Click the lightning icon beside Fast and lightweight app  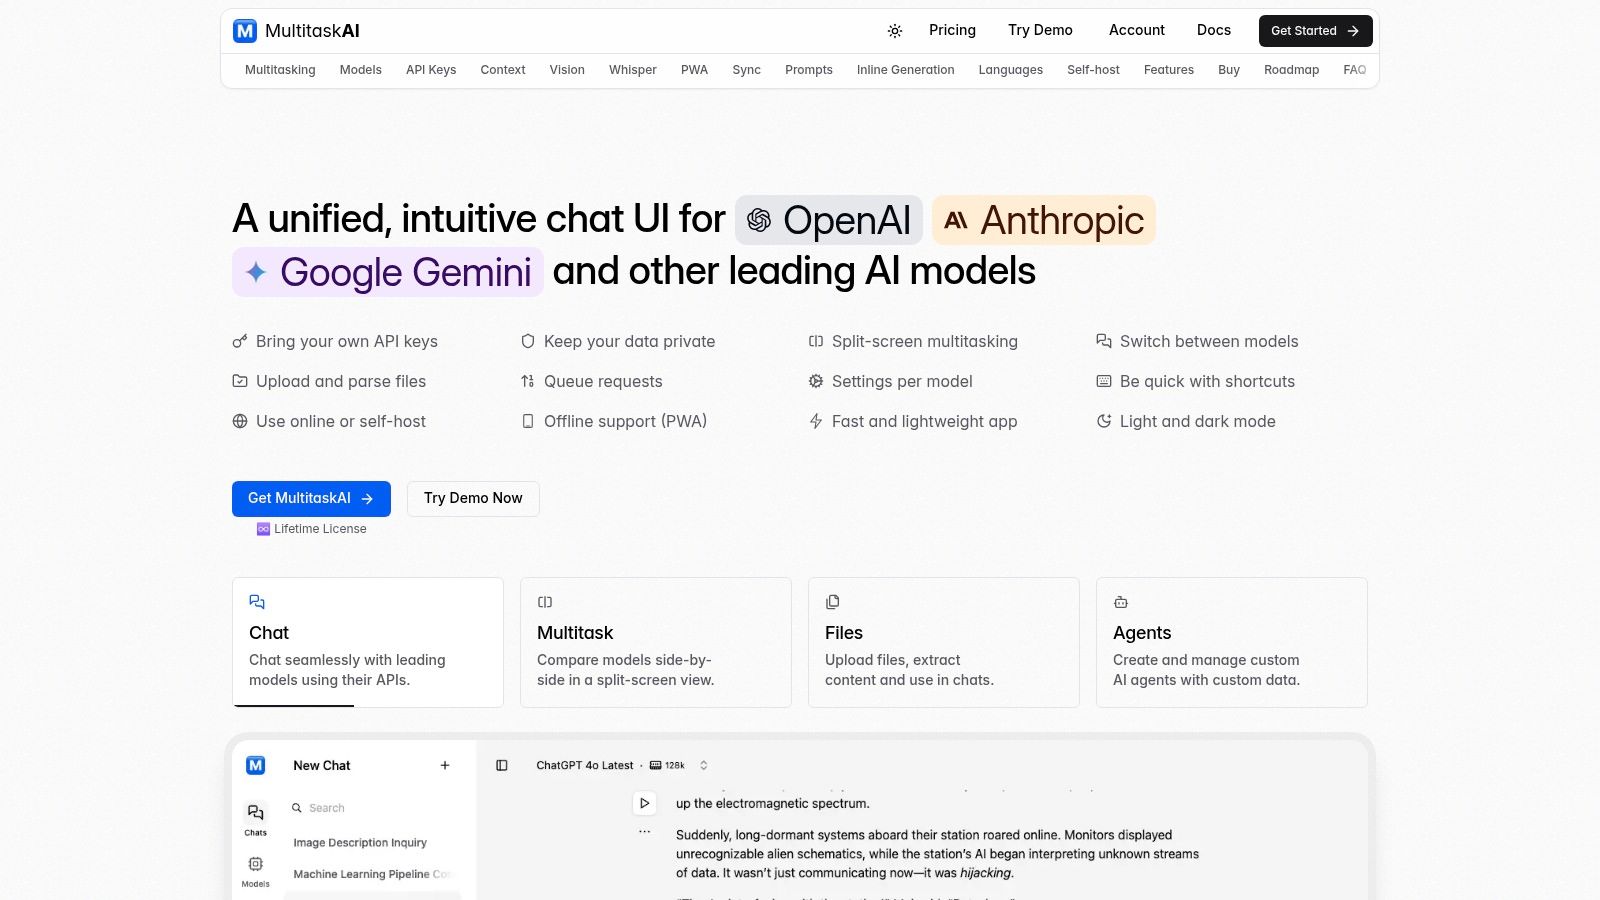pos(816,421)
